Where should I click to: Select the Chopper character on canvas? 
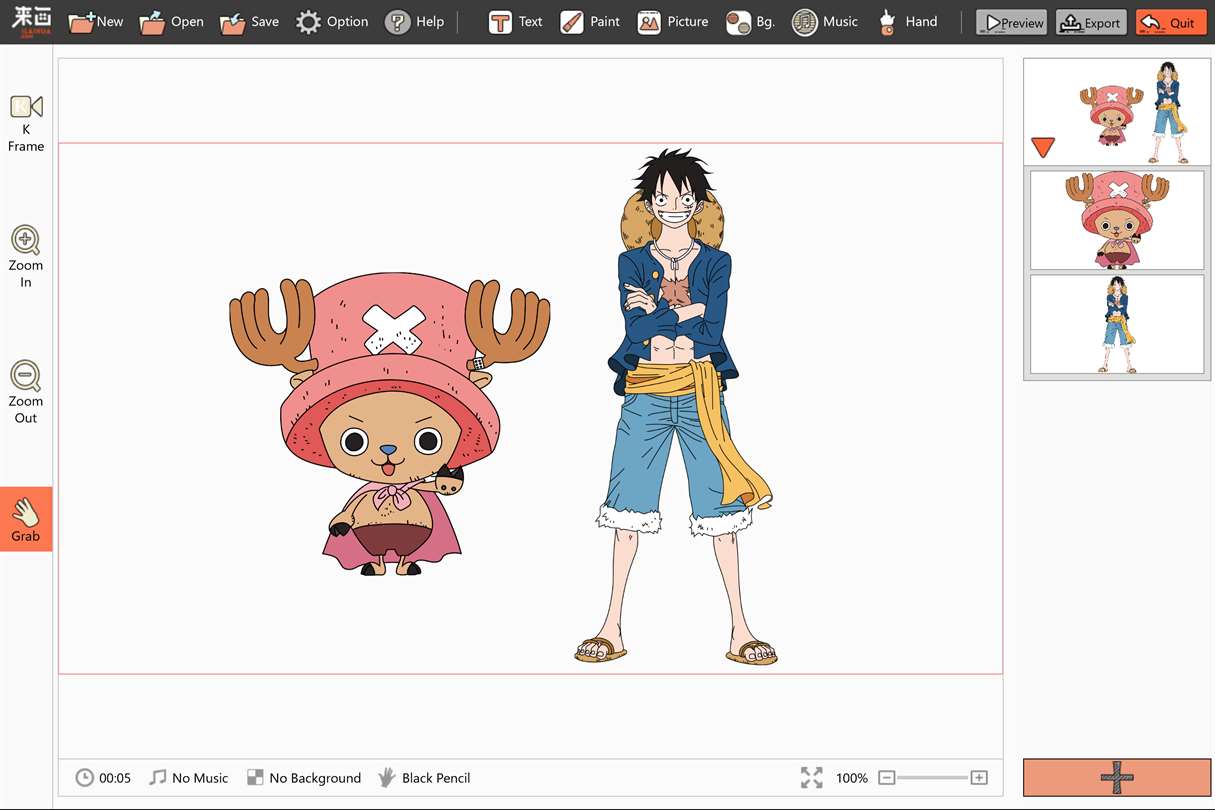click(x=390, y=424)
